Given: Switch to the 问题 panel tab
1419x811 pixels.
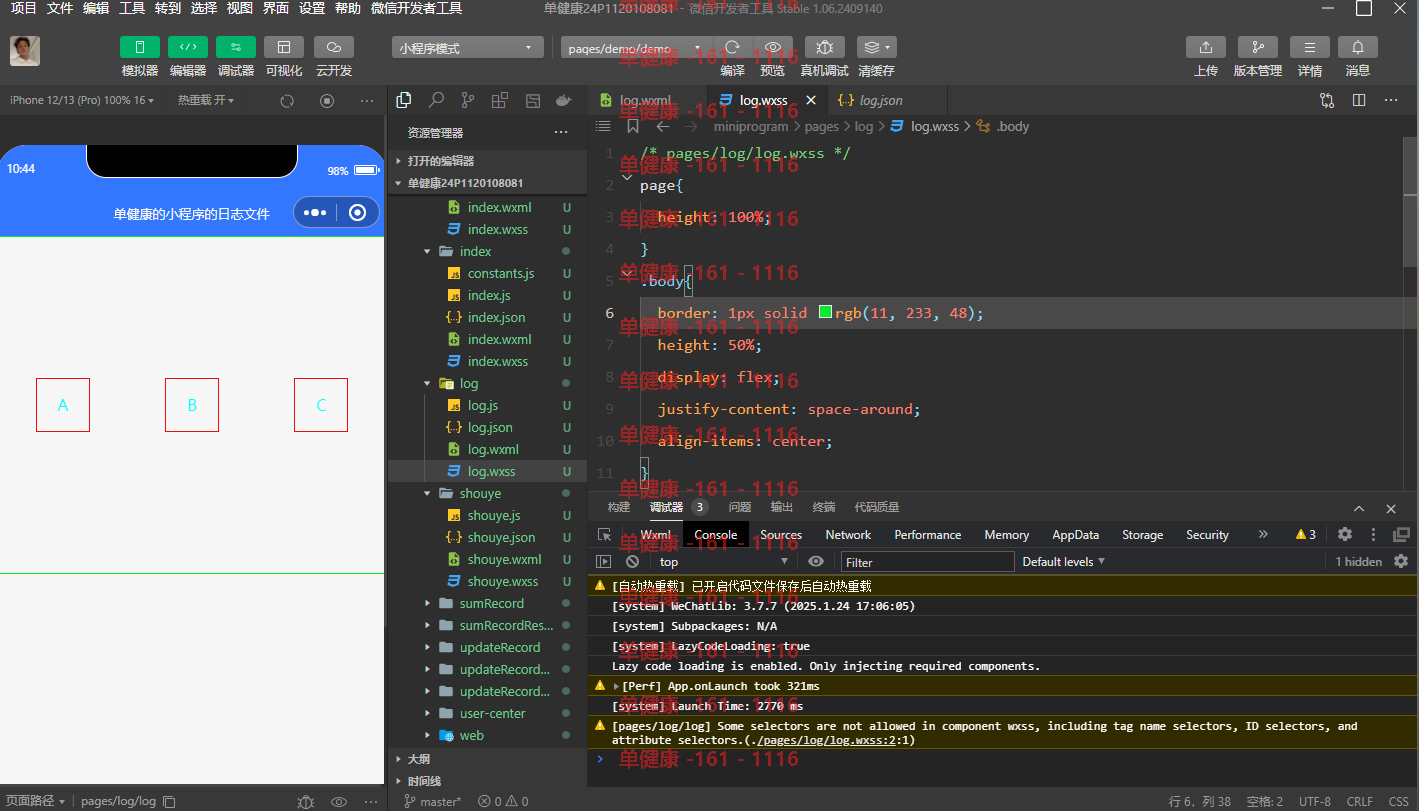Looking at the screenshot, I should click(x=739, y=507).
